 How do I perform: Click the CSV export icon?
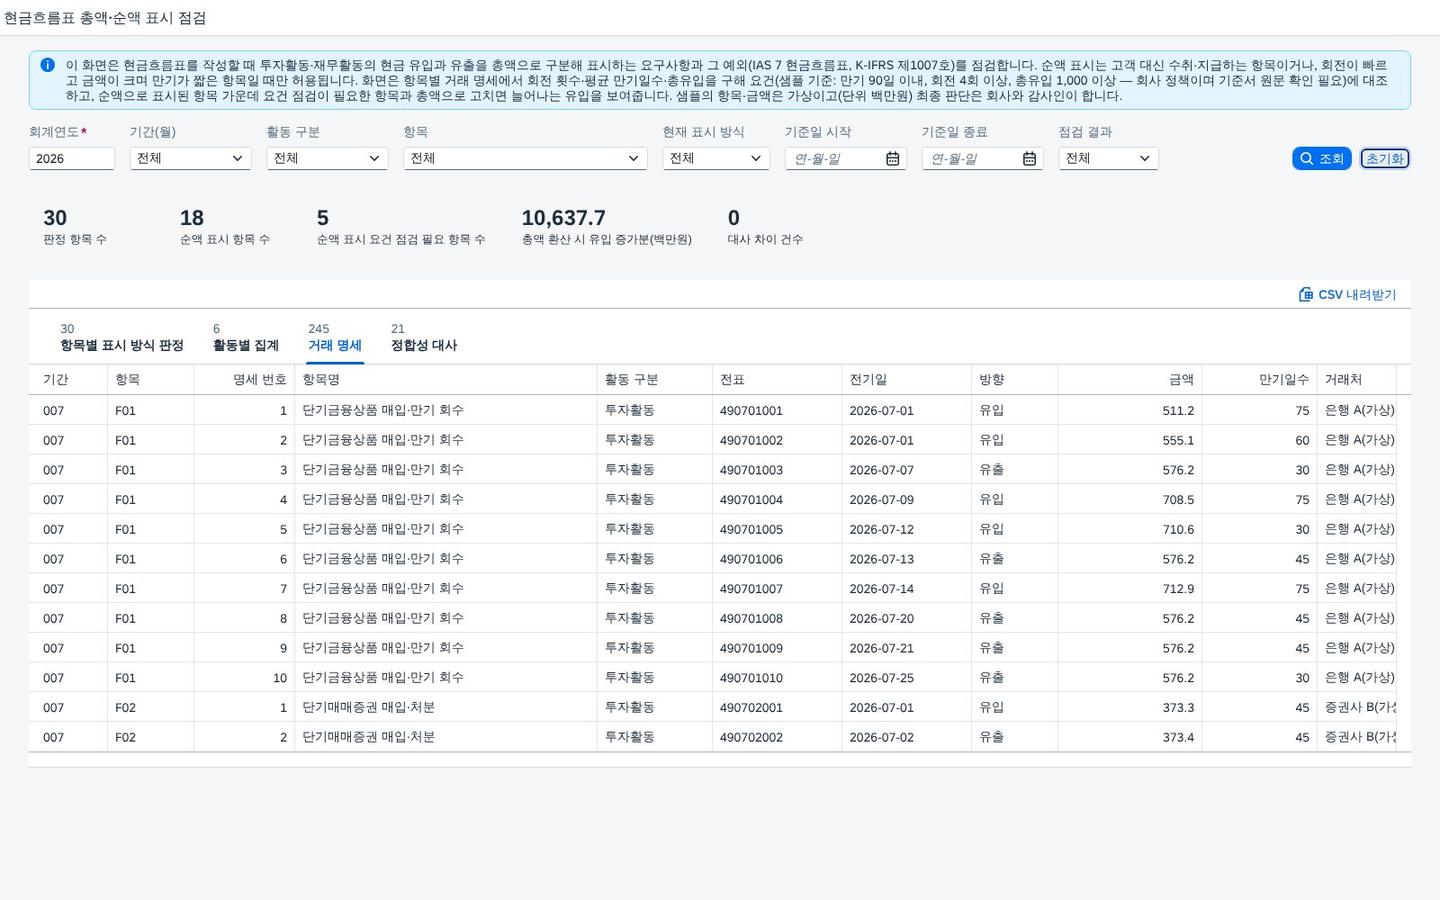1305,294
